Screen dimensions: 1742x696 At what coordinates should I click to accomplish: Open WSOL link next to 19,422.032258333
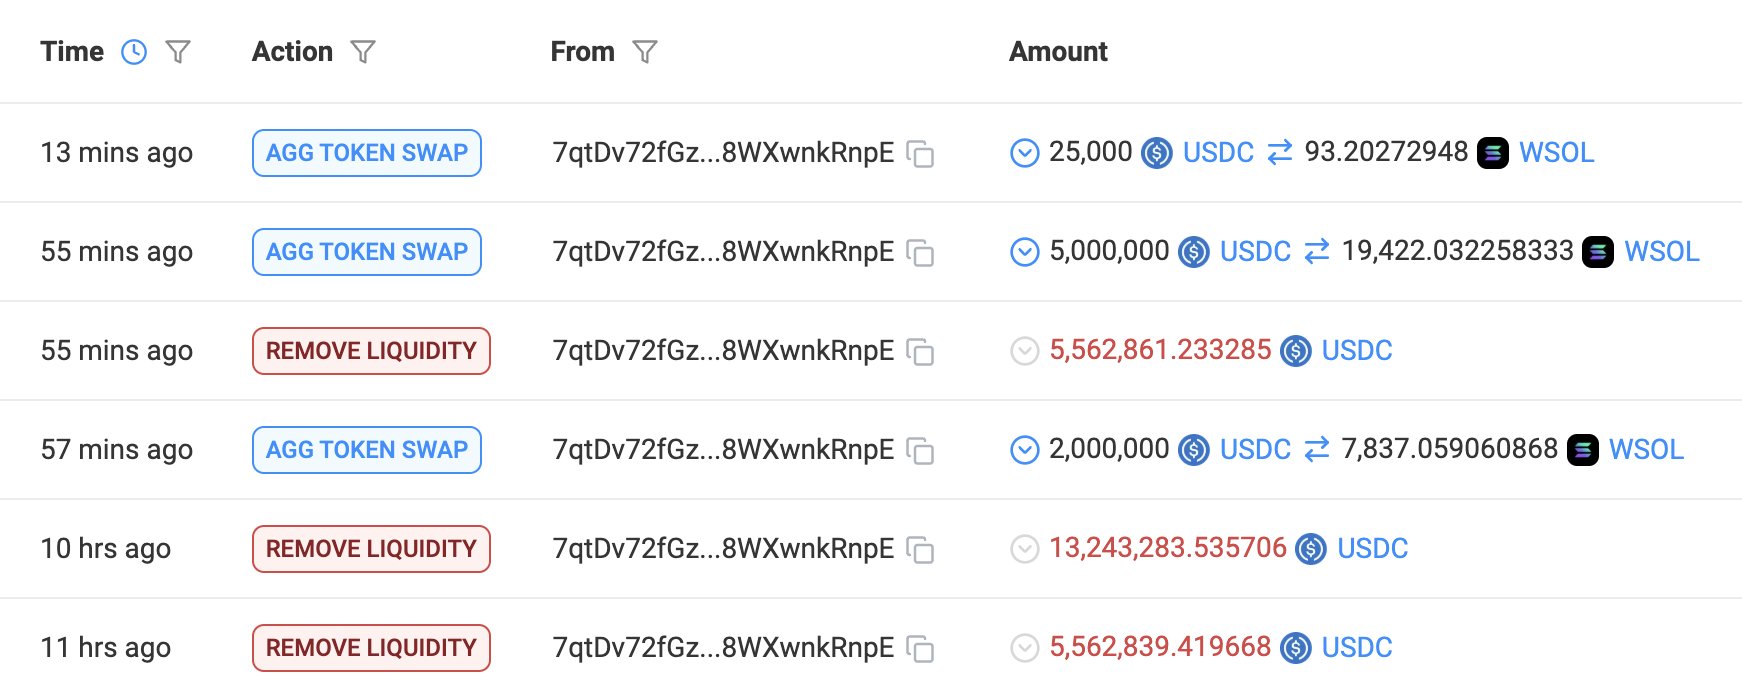pyautogui.click(x=1661, y=252)
